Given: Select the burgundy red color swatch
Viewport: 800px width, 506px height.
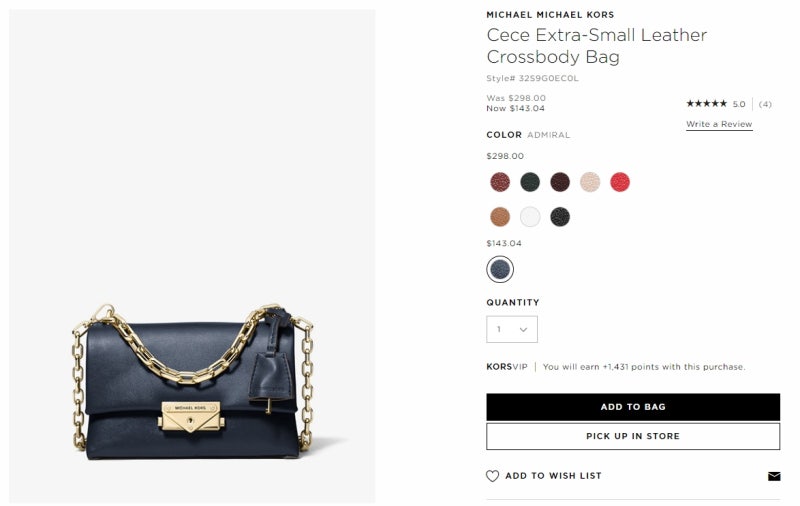Looking at the screenshot, I should coord(500,182).
